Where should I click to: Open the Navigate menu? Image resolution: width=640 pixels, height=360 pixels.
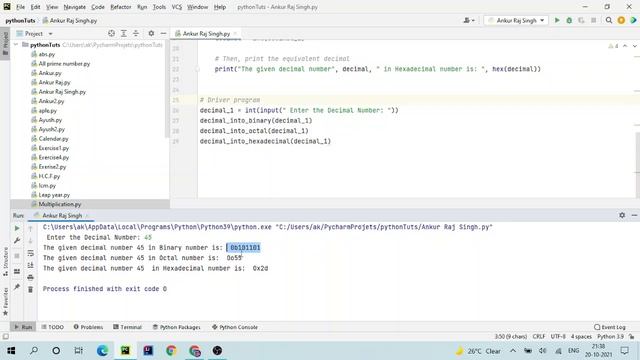(x=75, y=7)
